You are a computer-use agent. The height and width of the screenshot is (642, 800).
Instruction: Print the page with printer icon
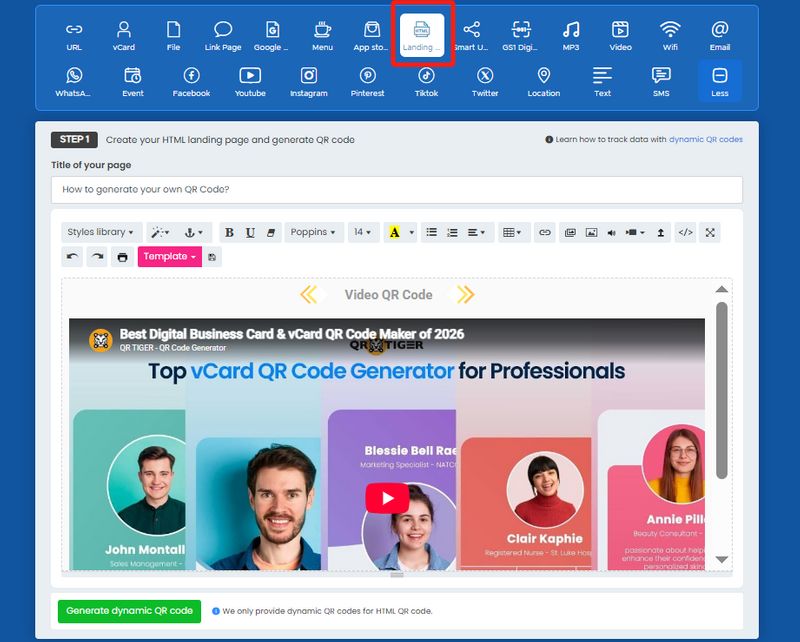(x=122, y=257)
